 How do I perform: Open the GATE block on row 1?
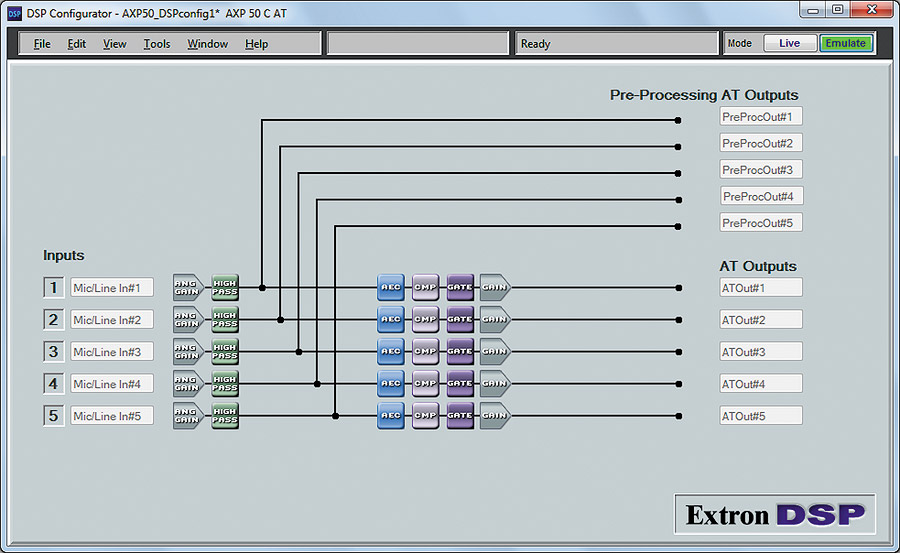(460, 288)
